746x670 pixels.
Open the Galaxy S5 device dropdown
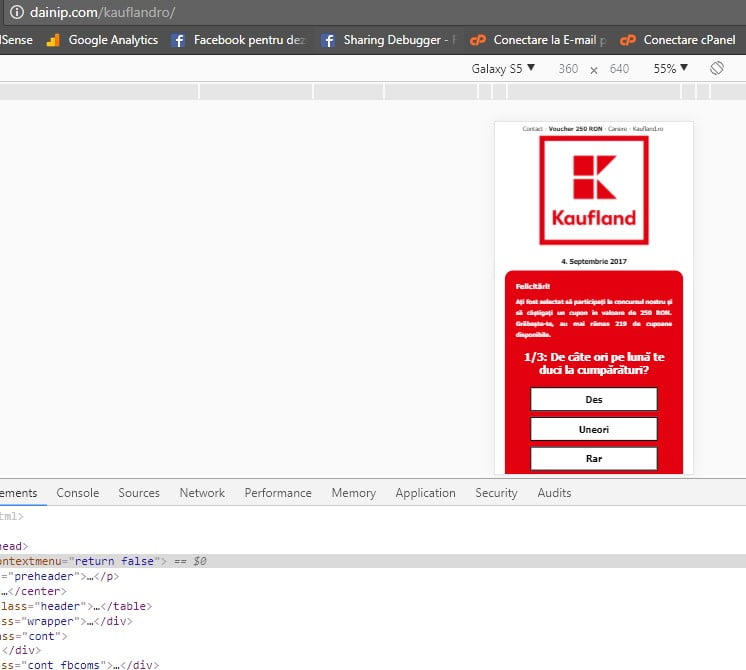503,69
